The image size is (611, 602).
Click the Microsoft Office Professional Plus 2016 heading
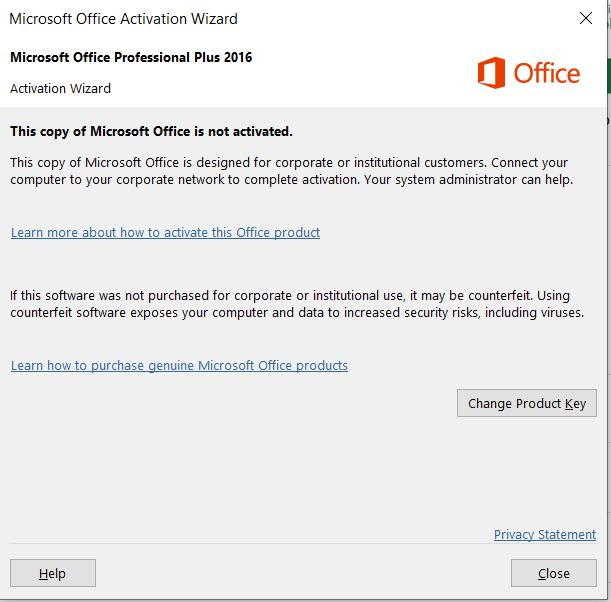click(131, 58)
